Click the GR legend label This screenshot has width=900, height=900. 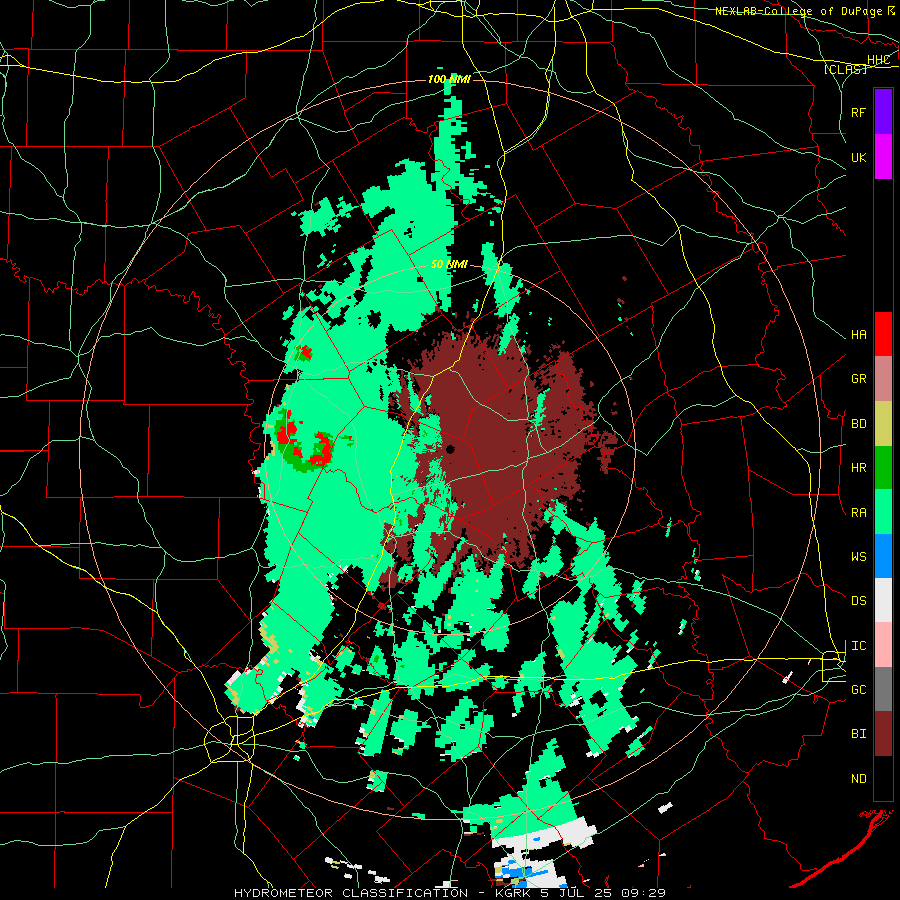click(858, 379)
